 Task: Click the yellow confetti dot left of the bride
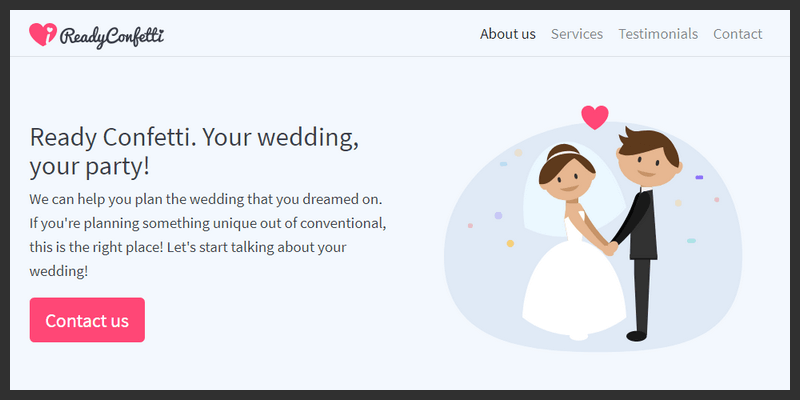[x=510, y=243]
